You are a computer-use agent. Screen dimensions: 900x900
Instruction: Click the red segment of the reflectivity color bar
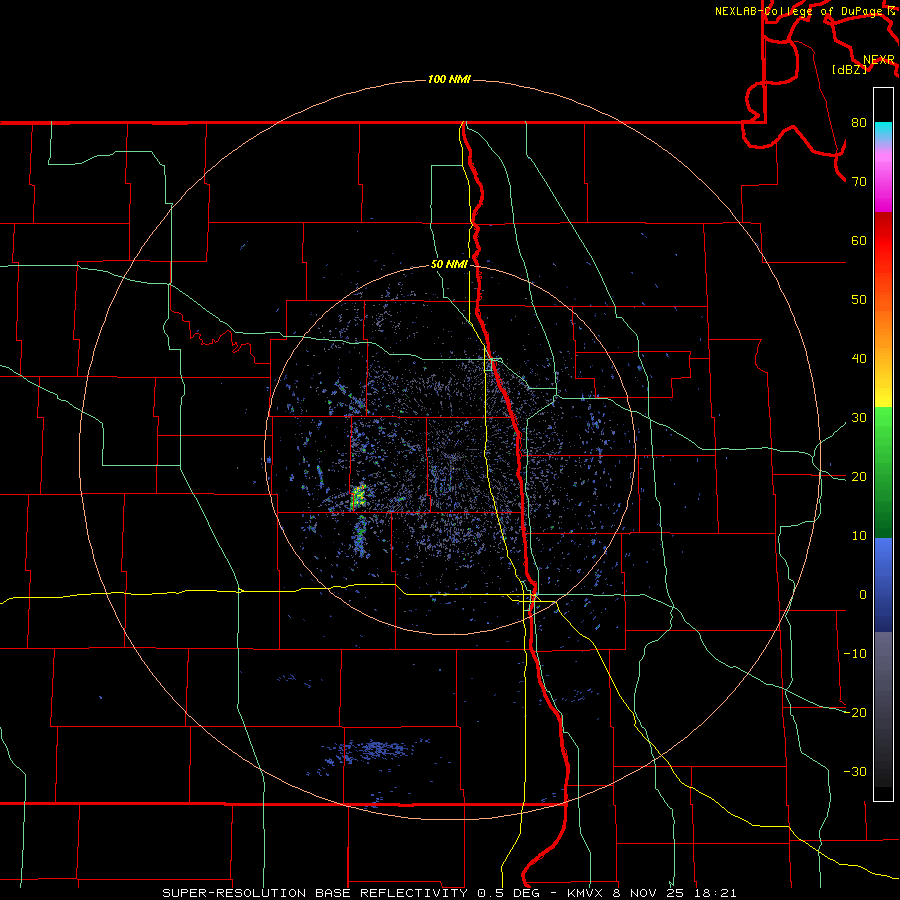coord(883,241)
